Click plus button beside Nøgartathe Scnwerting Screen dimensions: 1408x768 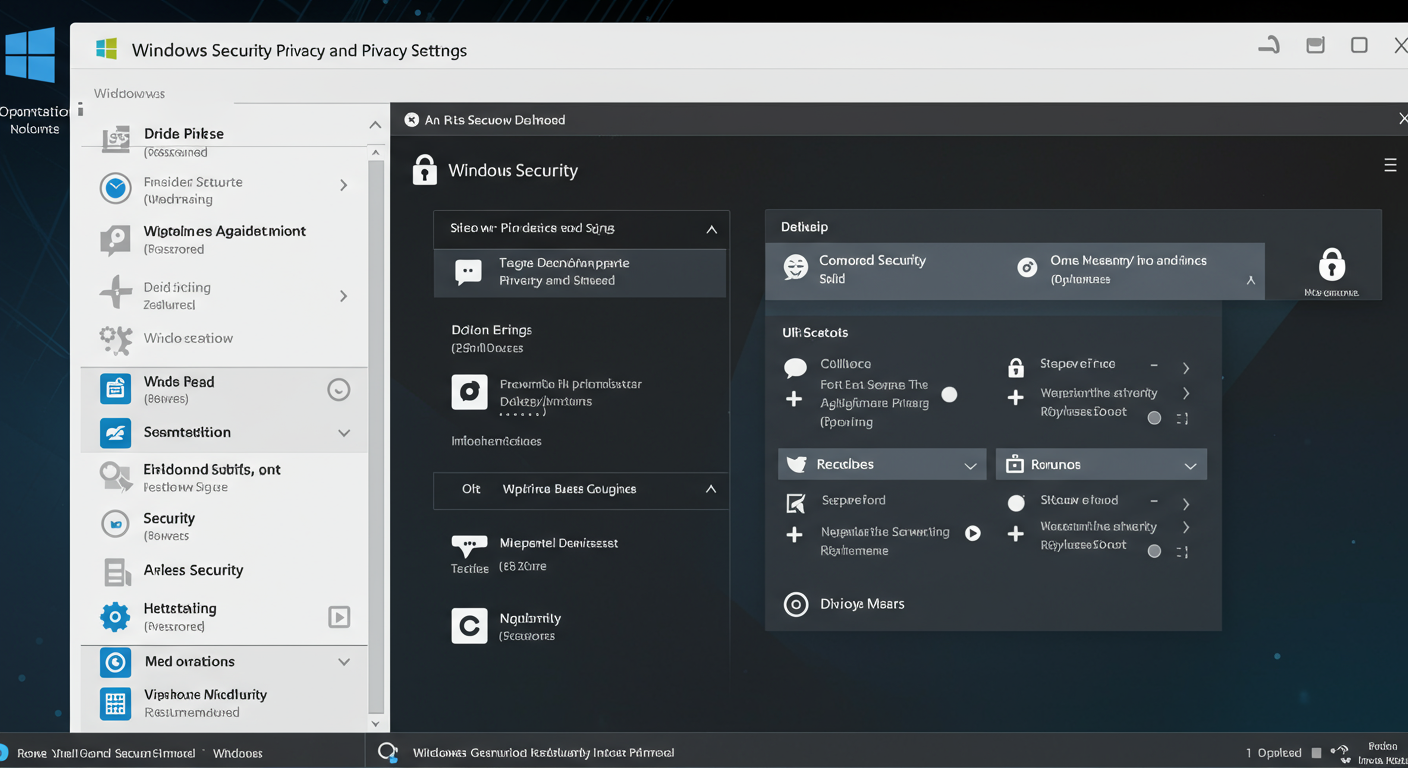click(x=794, y=535)
